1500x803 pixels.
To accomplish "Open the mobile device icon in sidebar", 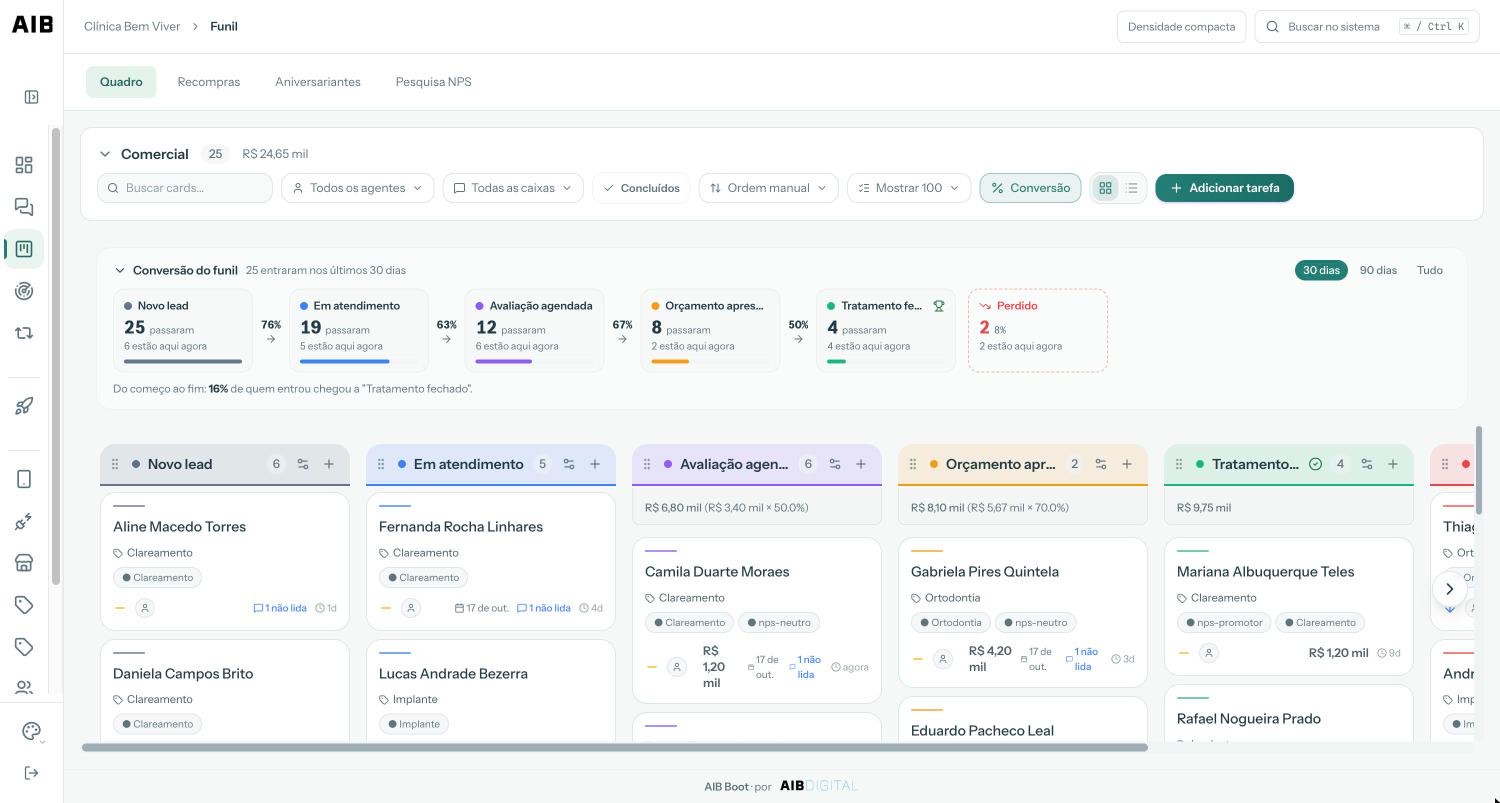I will click(24, 479).
